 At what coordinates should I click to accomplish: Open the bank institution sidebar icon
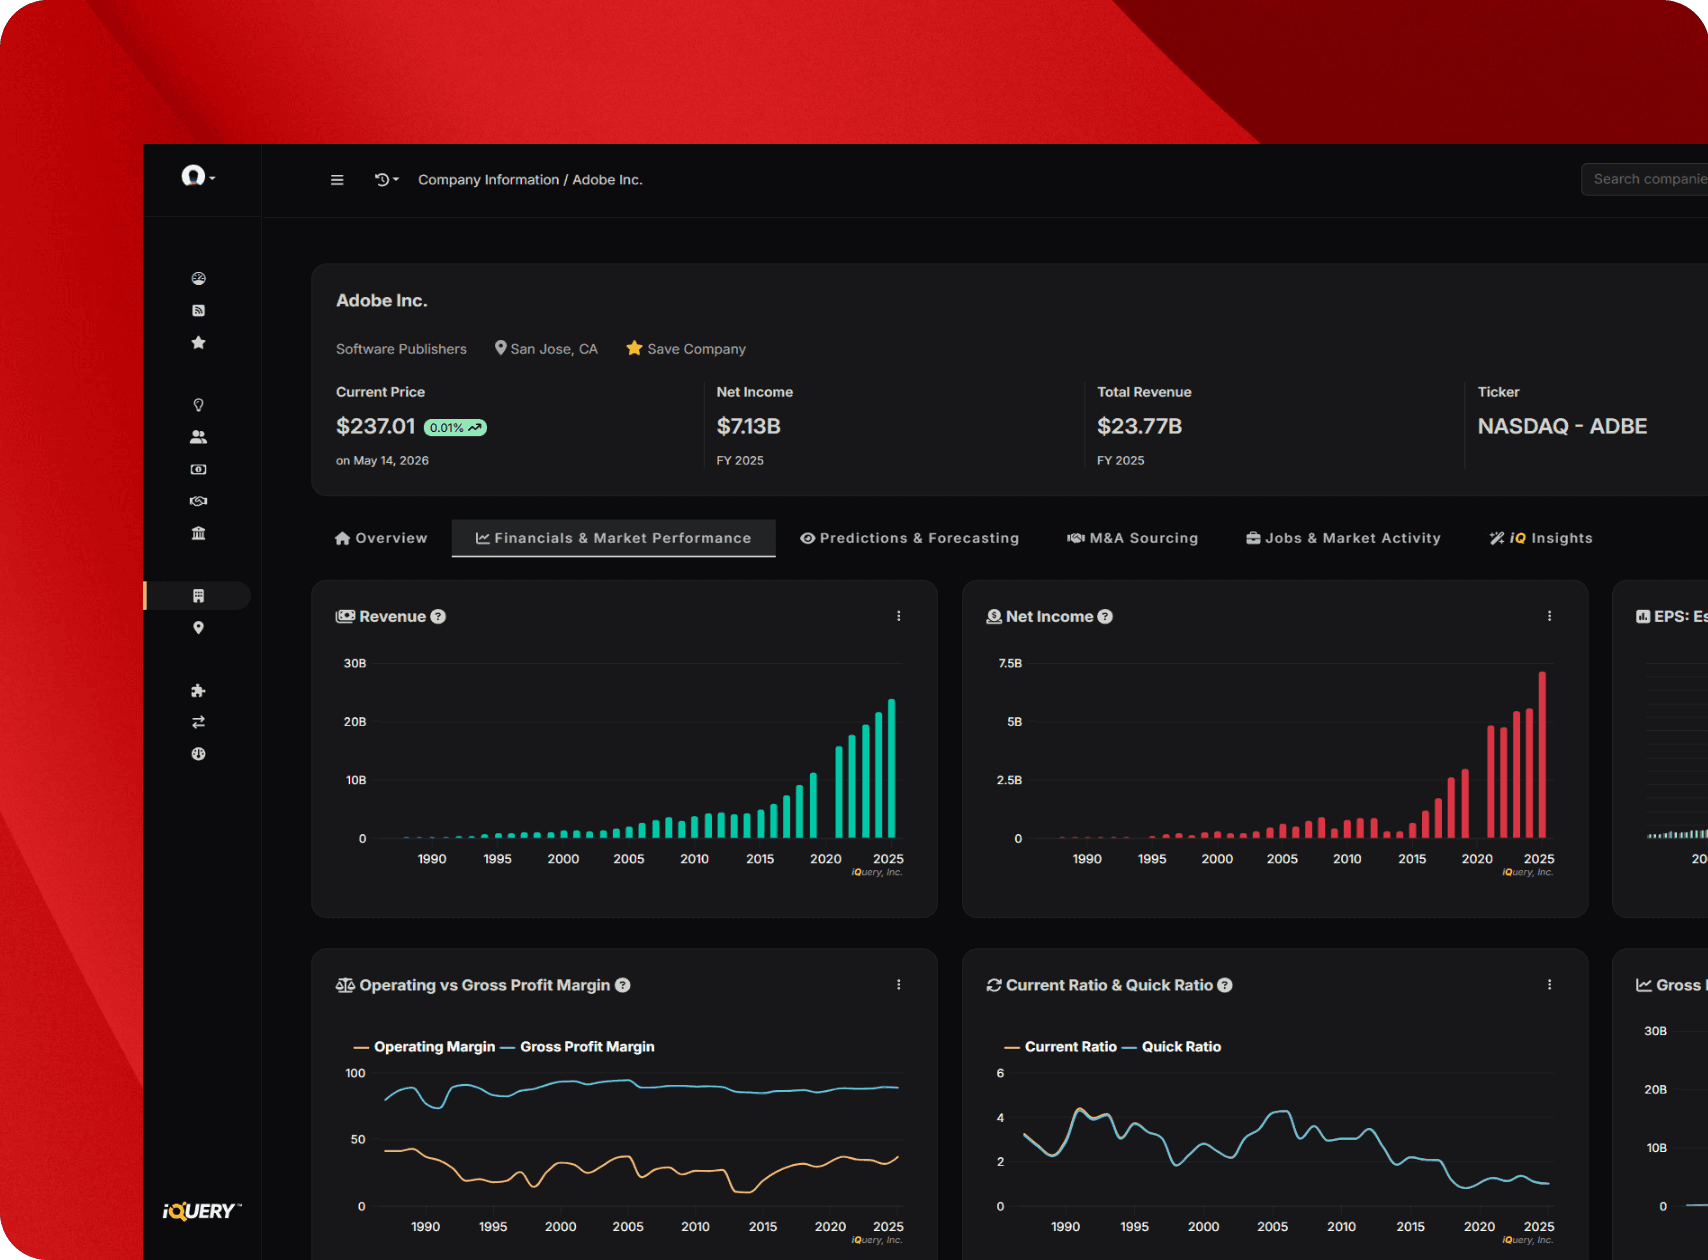point(198,533)
